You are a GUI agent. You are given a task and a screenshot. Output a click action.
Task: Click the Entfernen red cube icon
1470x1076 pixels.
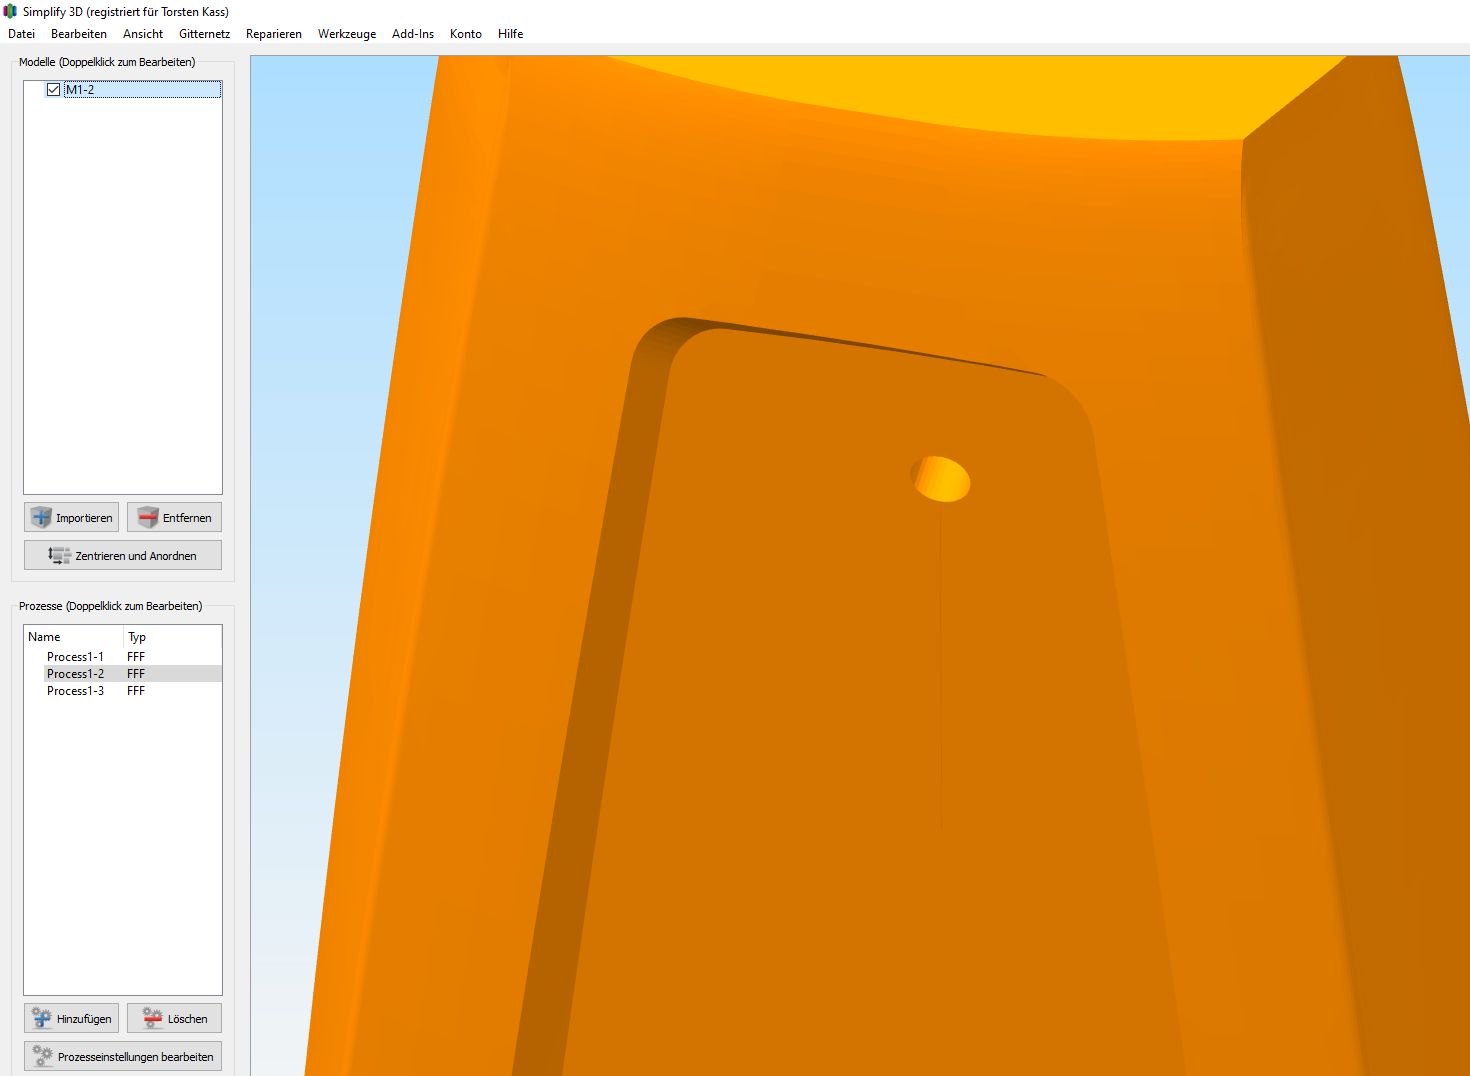148,517
